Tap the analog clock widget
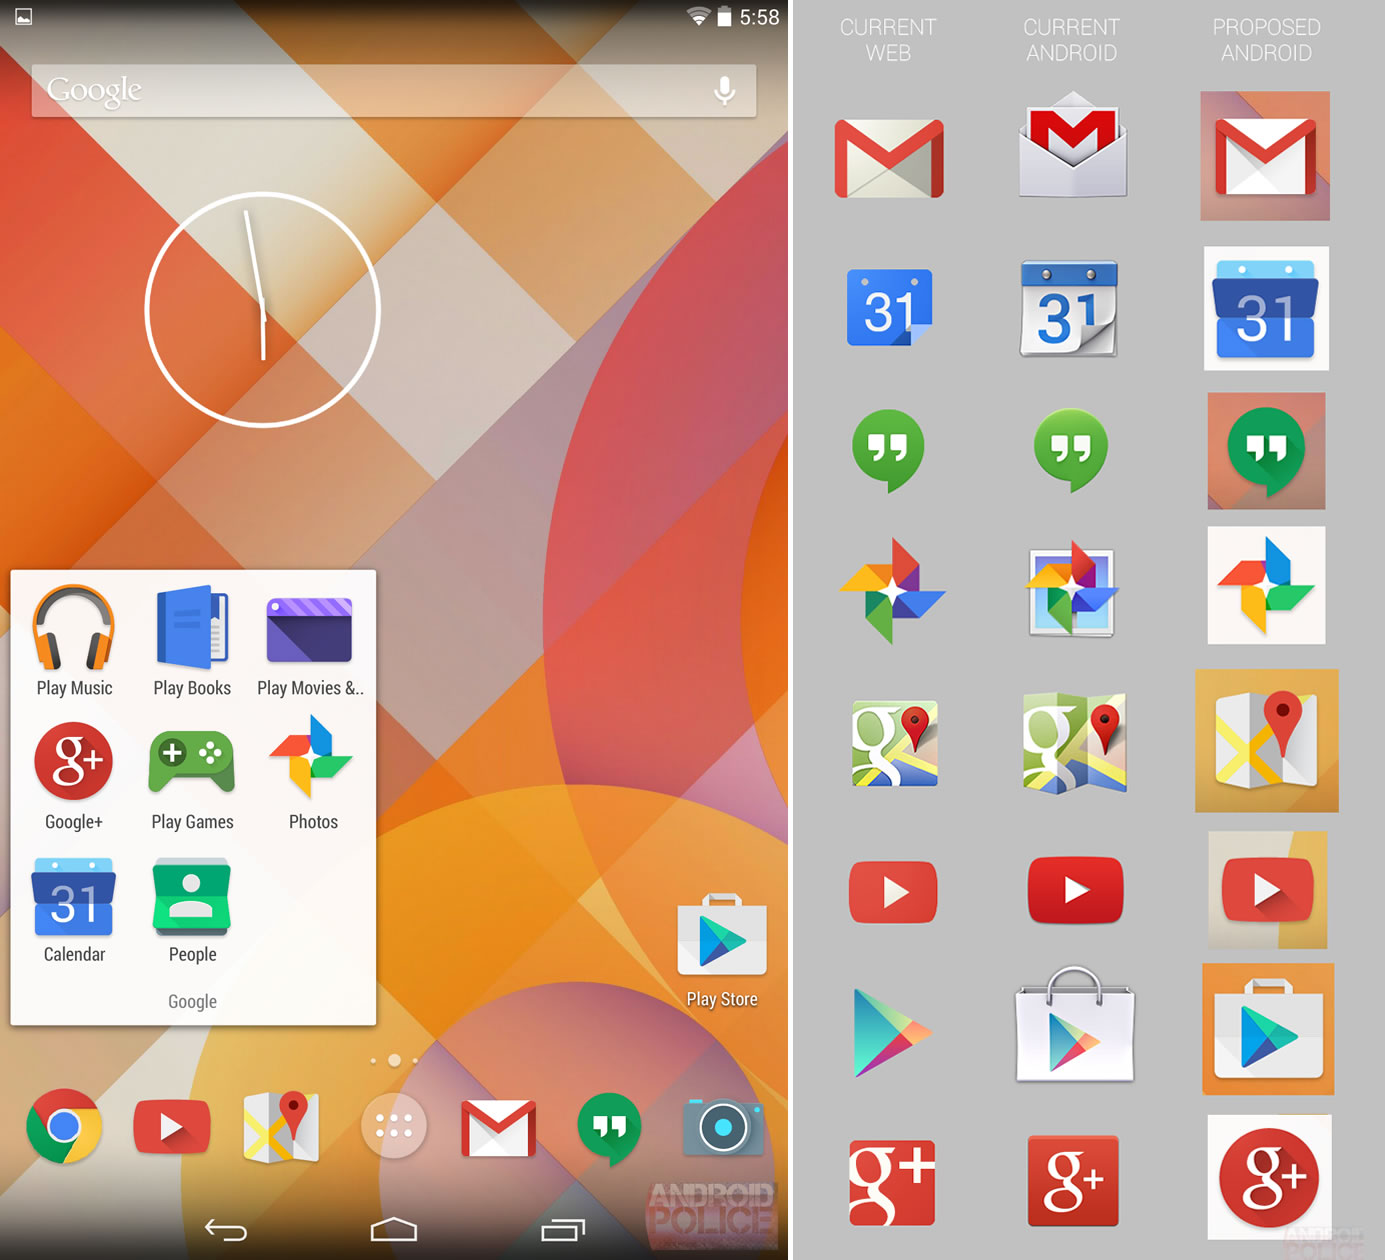 click(x=263, y=309)
